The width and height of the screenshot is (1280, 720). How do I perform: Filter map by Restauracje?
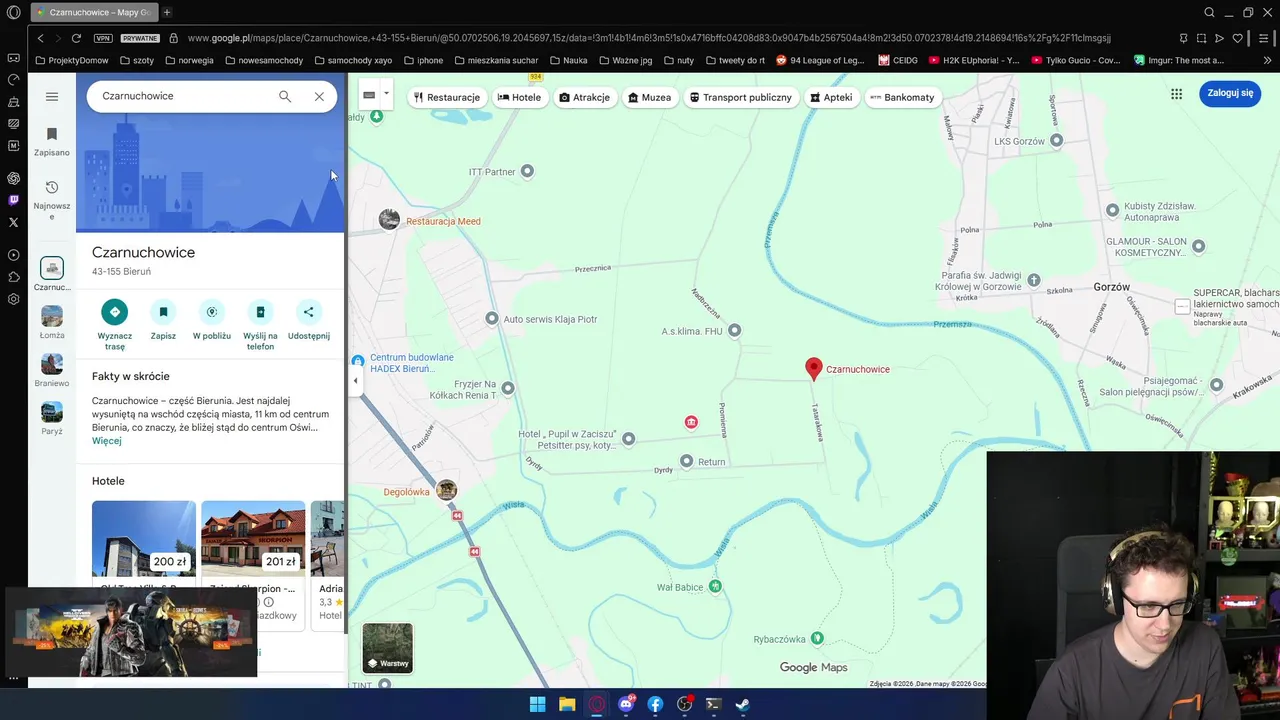pos(447,97)
